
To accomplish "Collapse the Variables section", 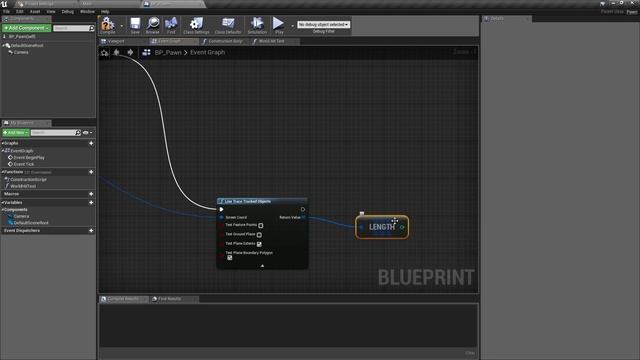I will pos(3,202).
